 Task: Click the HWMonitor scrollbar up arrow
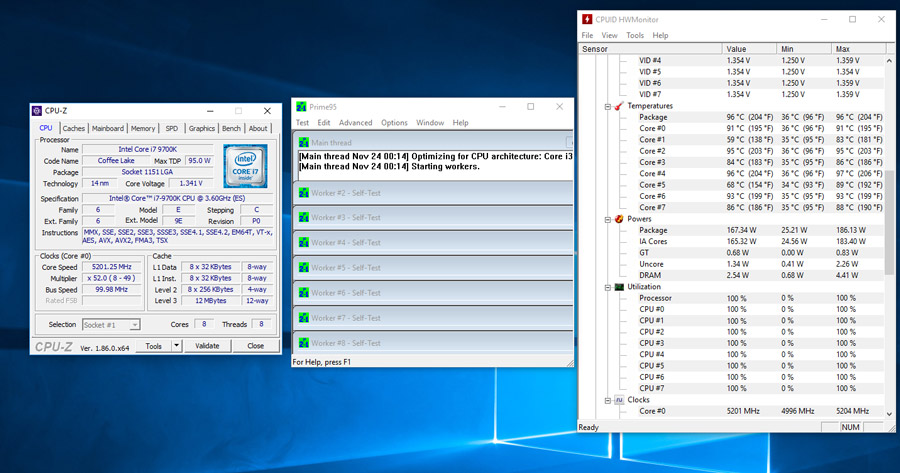[889, 60]
